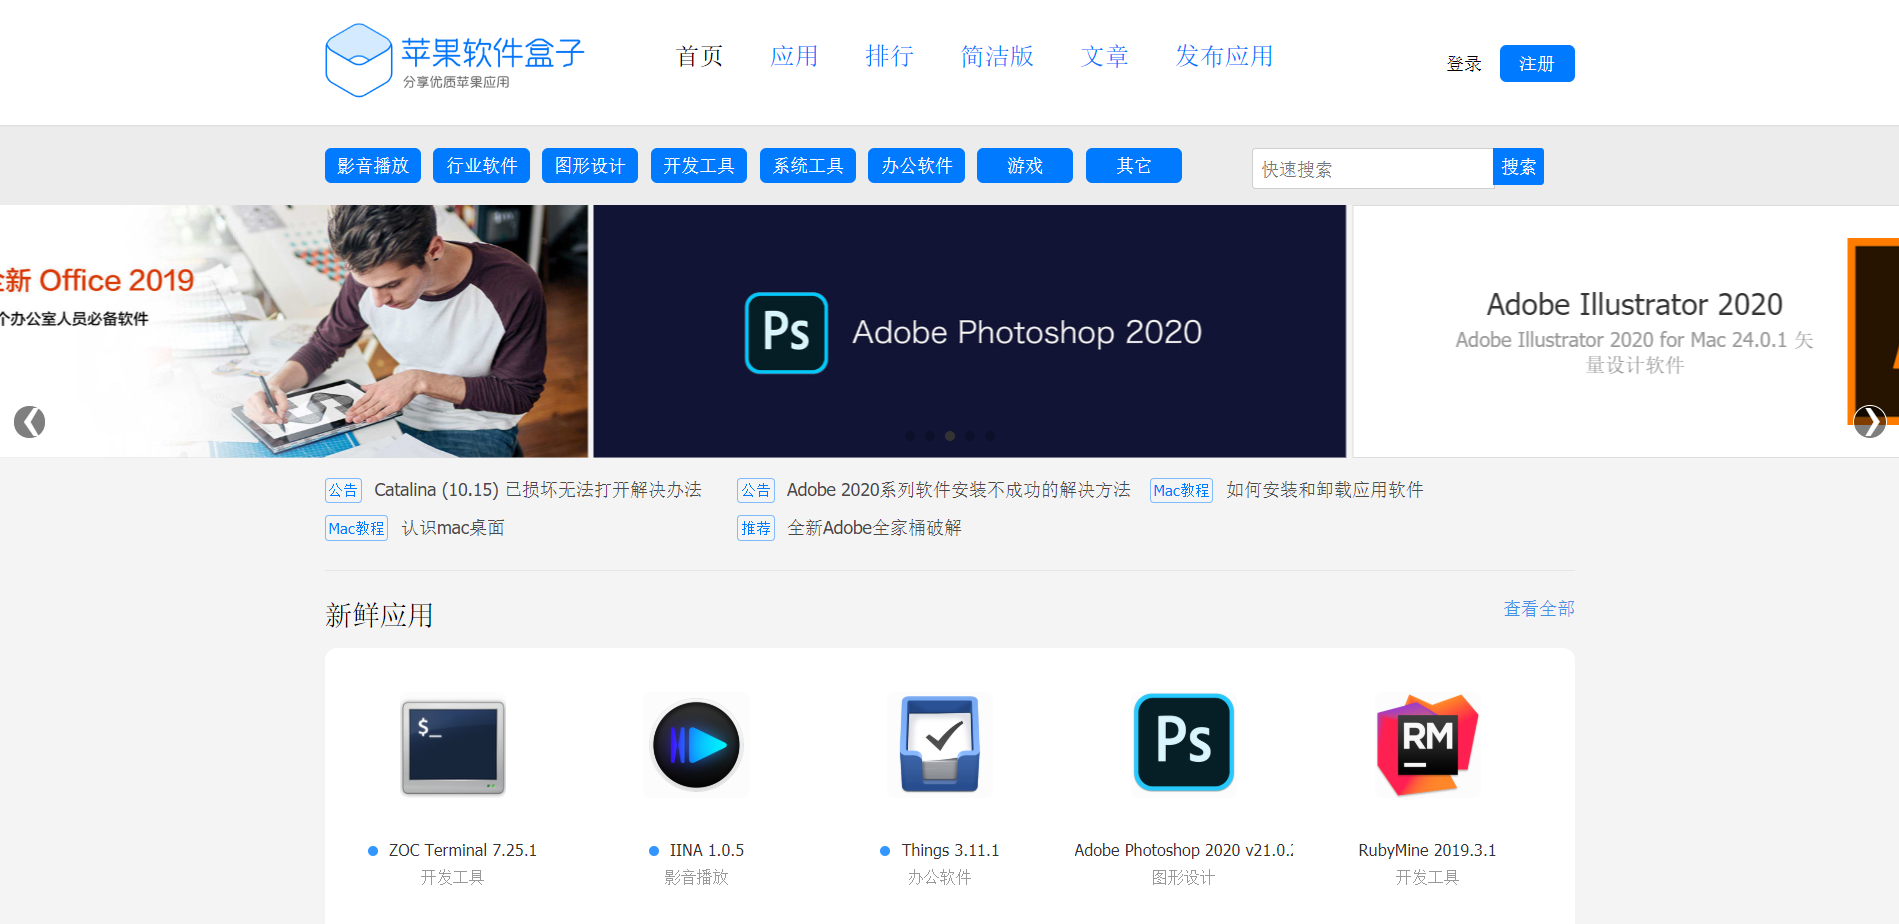
Task: Open the Office 2019 banner slide
Action: pyautogui.click(x=294, y=331)
